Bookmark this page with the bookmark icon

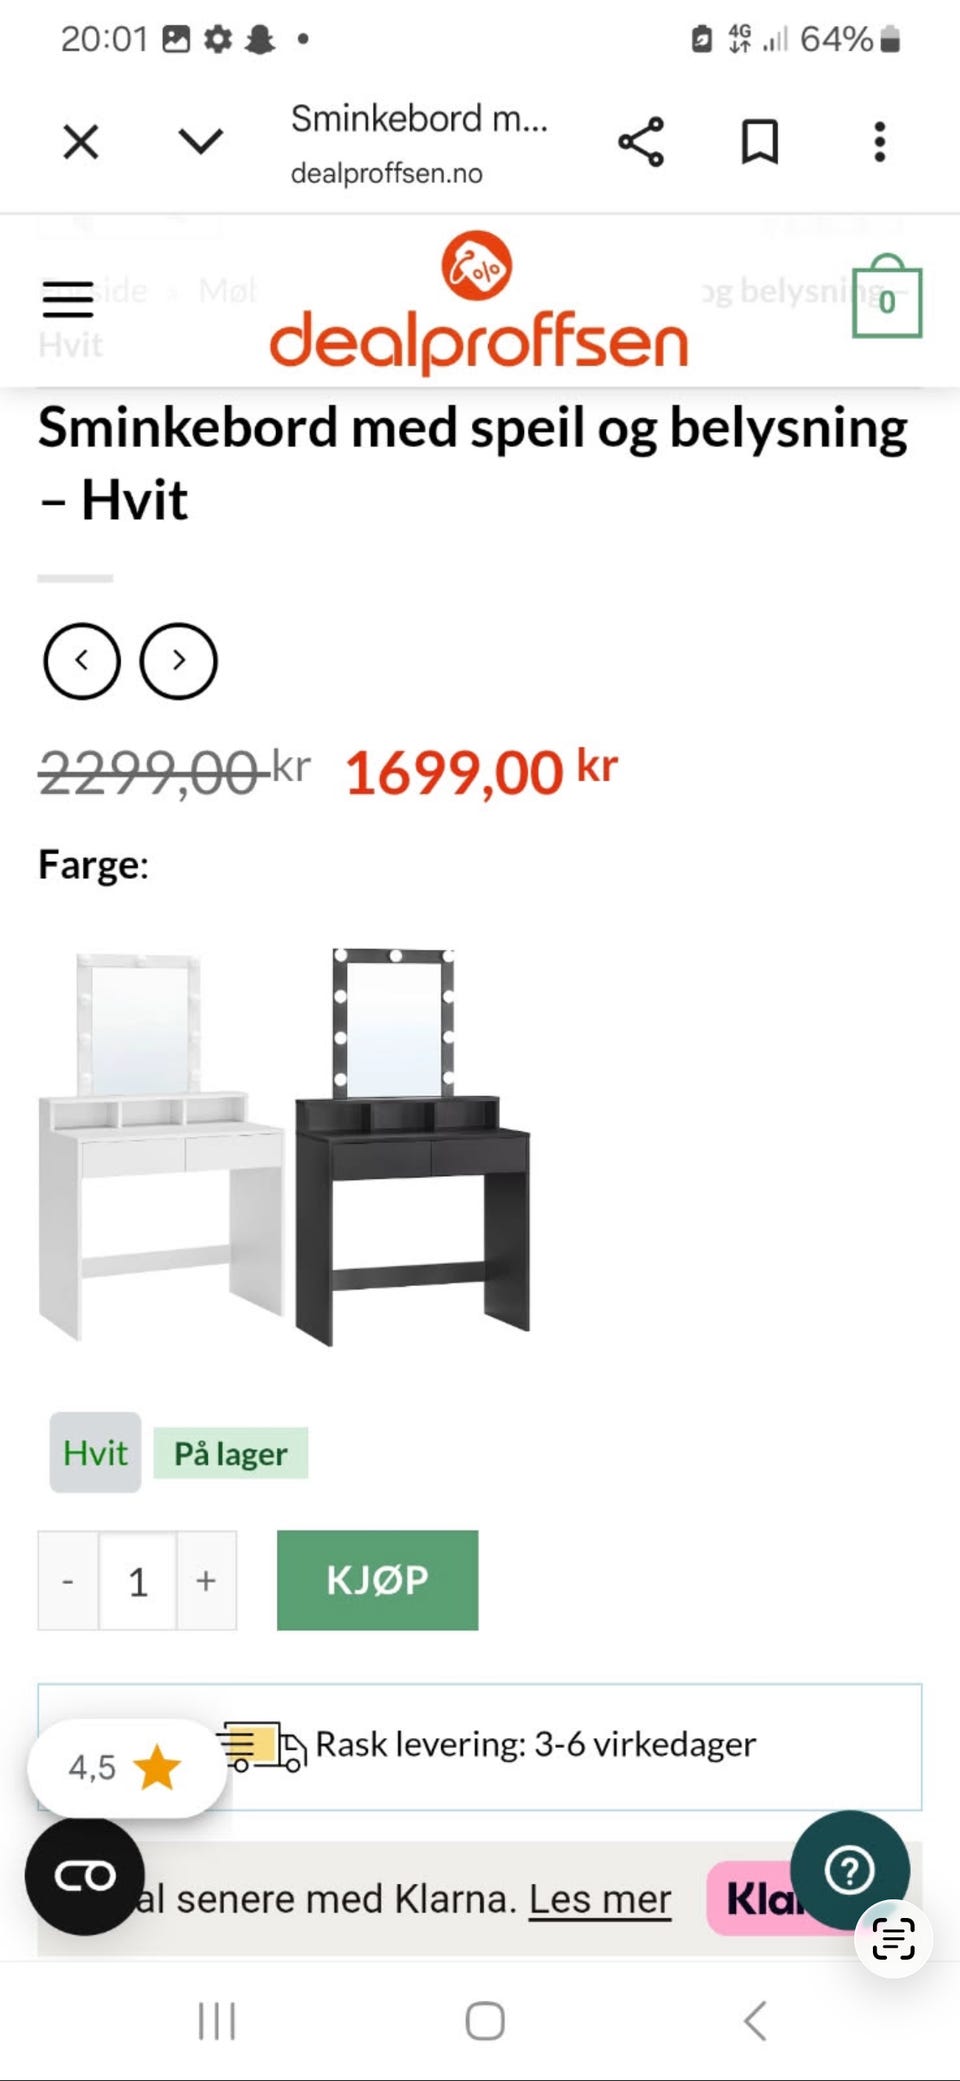tap(760, 142)
